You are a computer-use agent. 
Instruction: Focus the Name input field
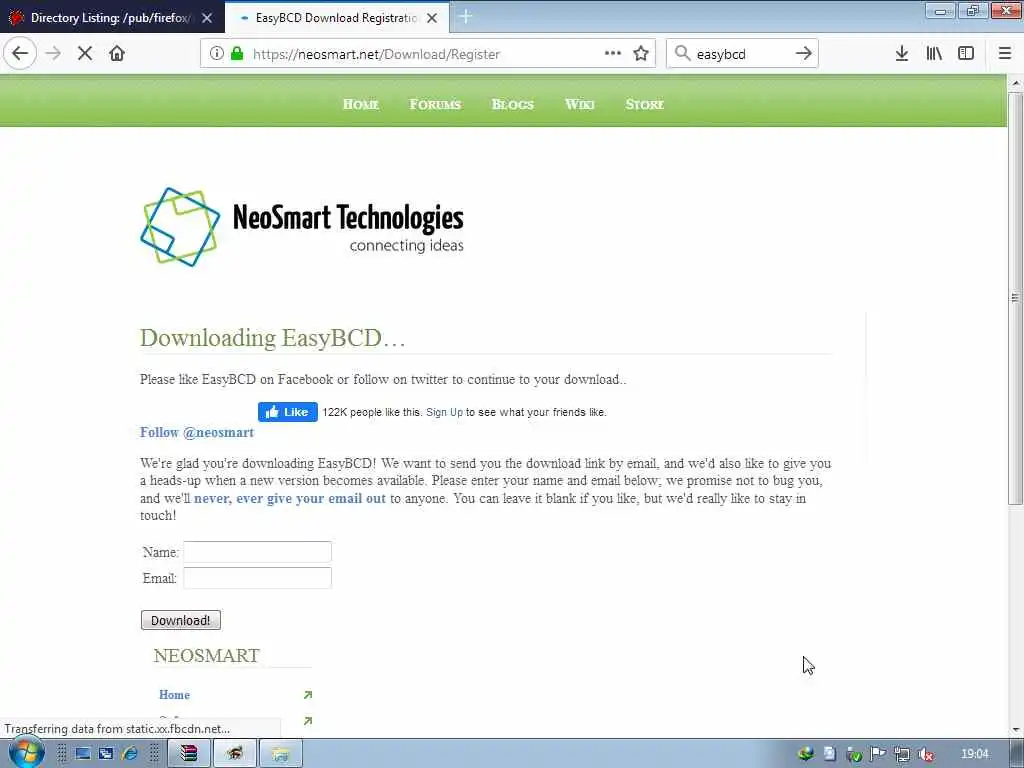[257, 552]
